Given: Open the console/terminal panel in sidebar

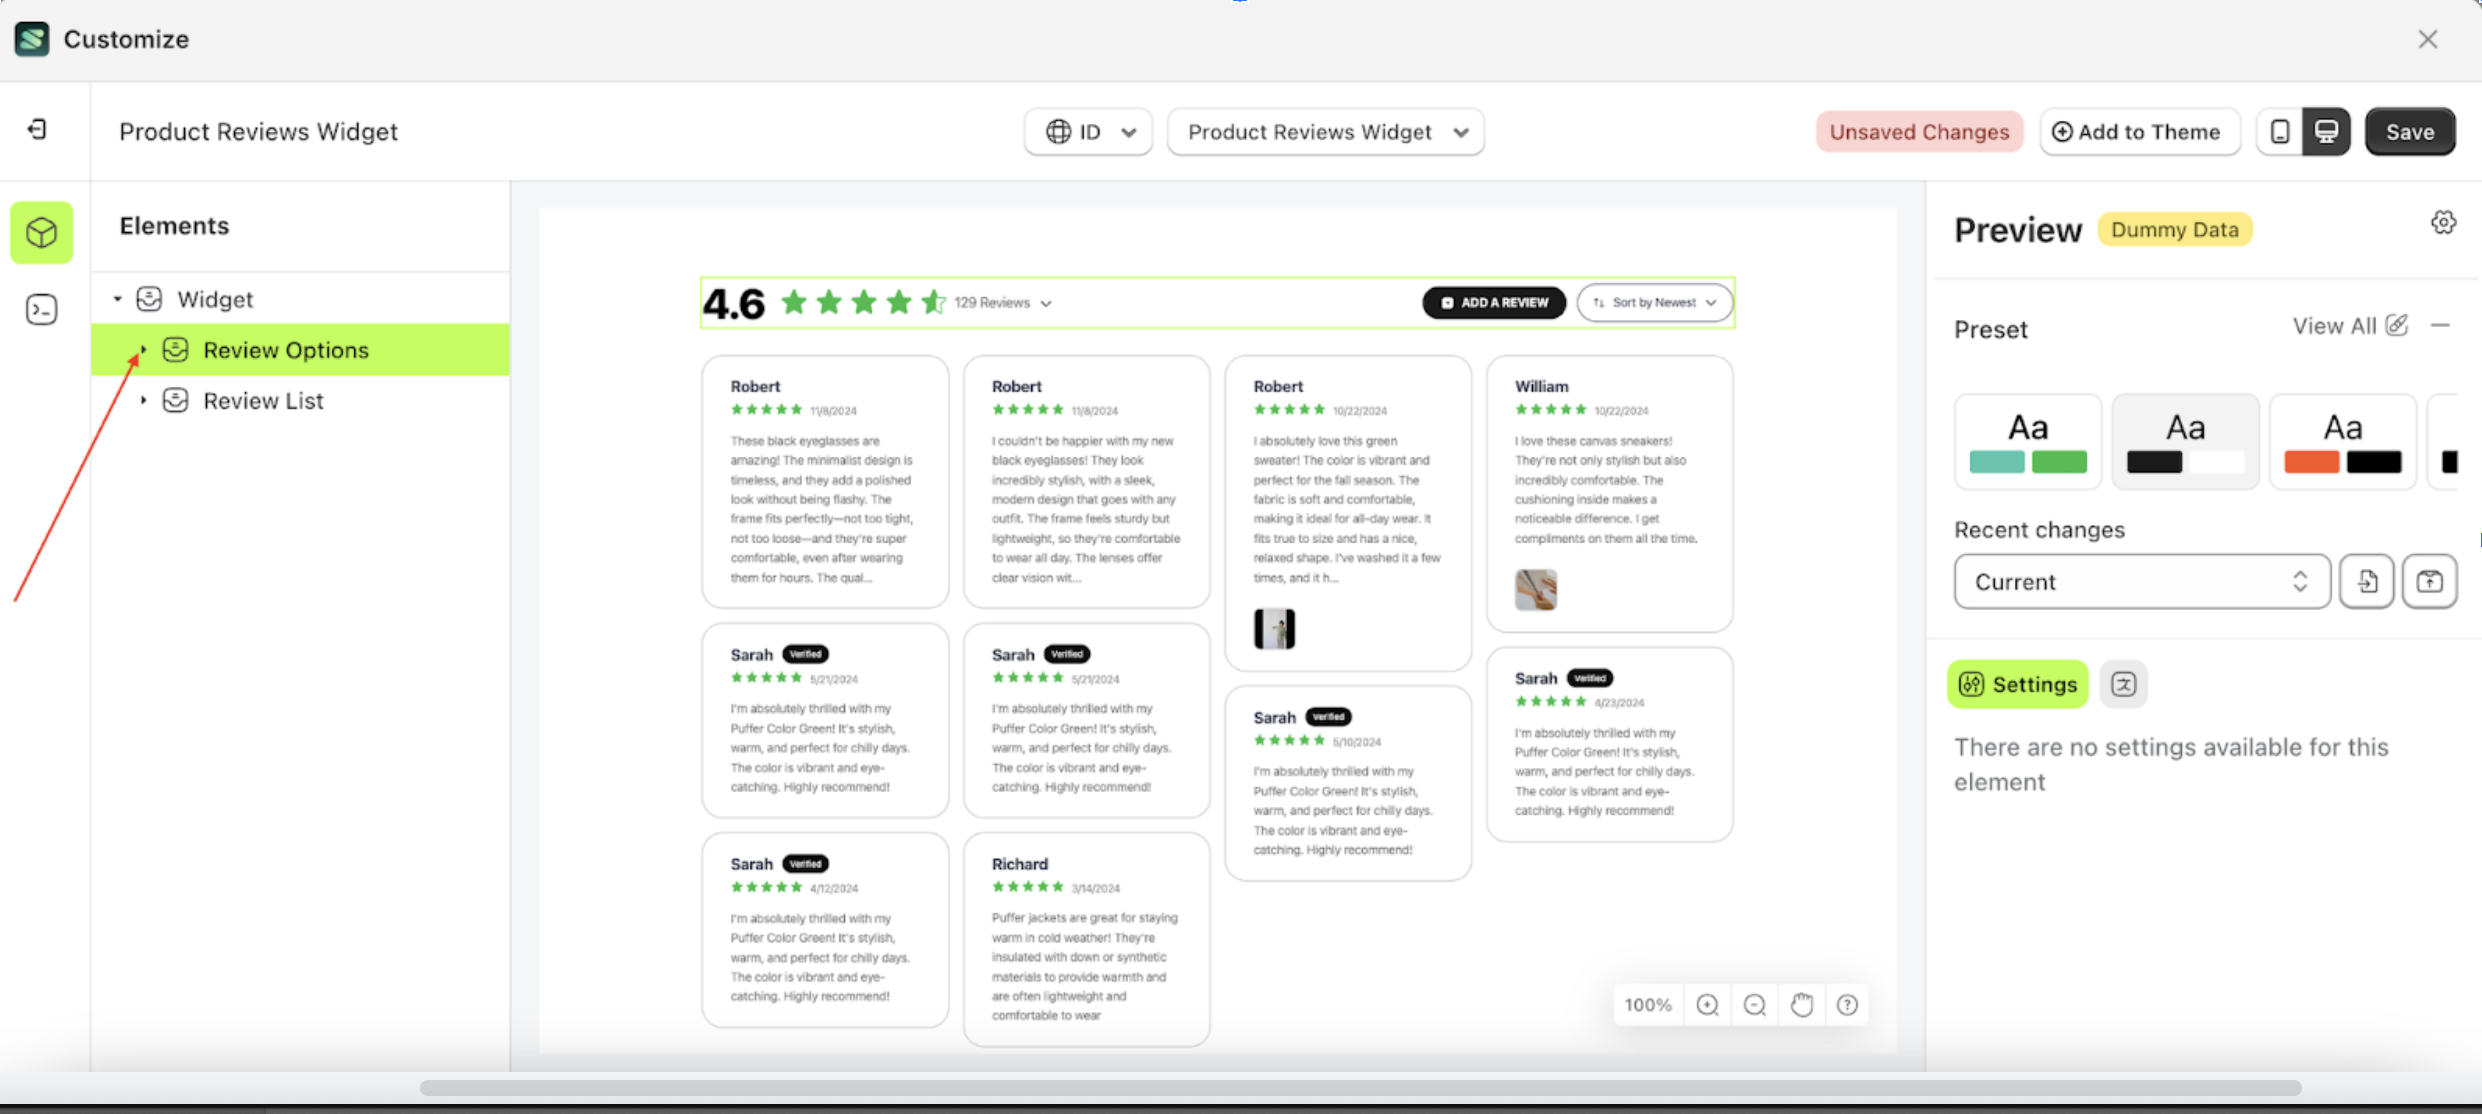Looking at the screenshot, I should [x=41, y=310].
